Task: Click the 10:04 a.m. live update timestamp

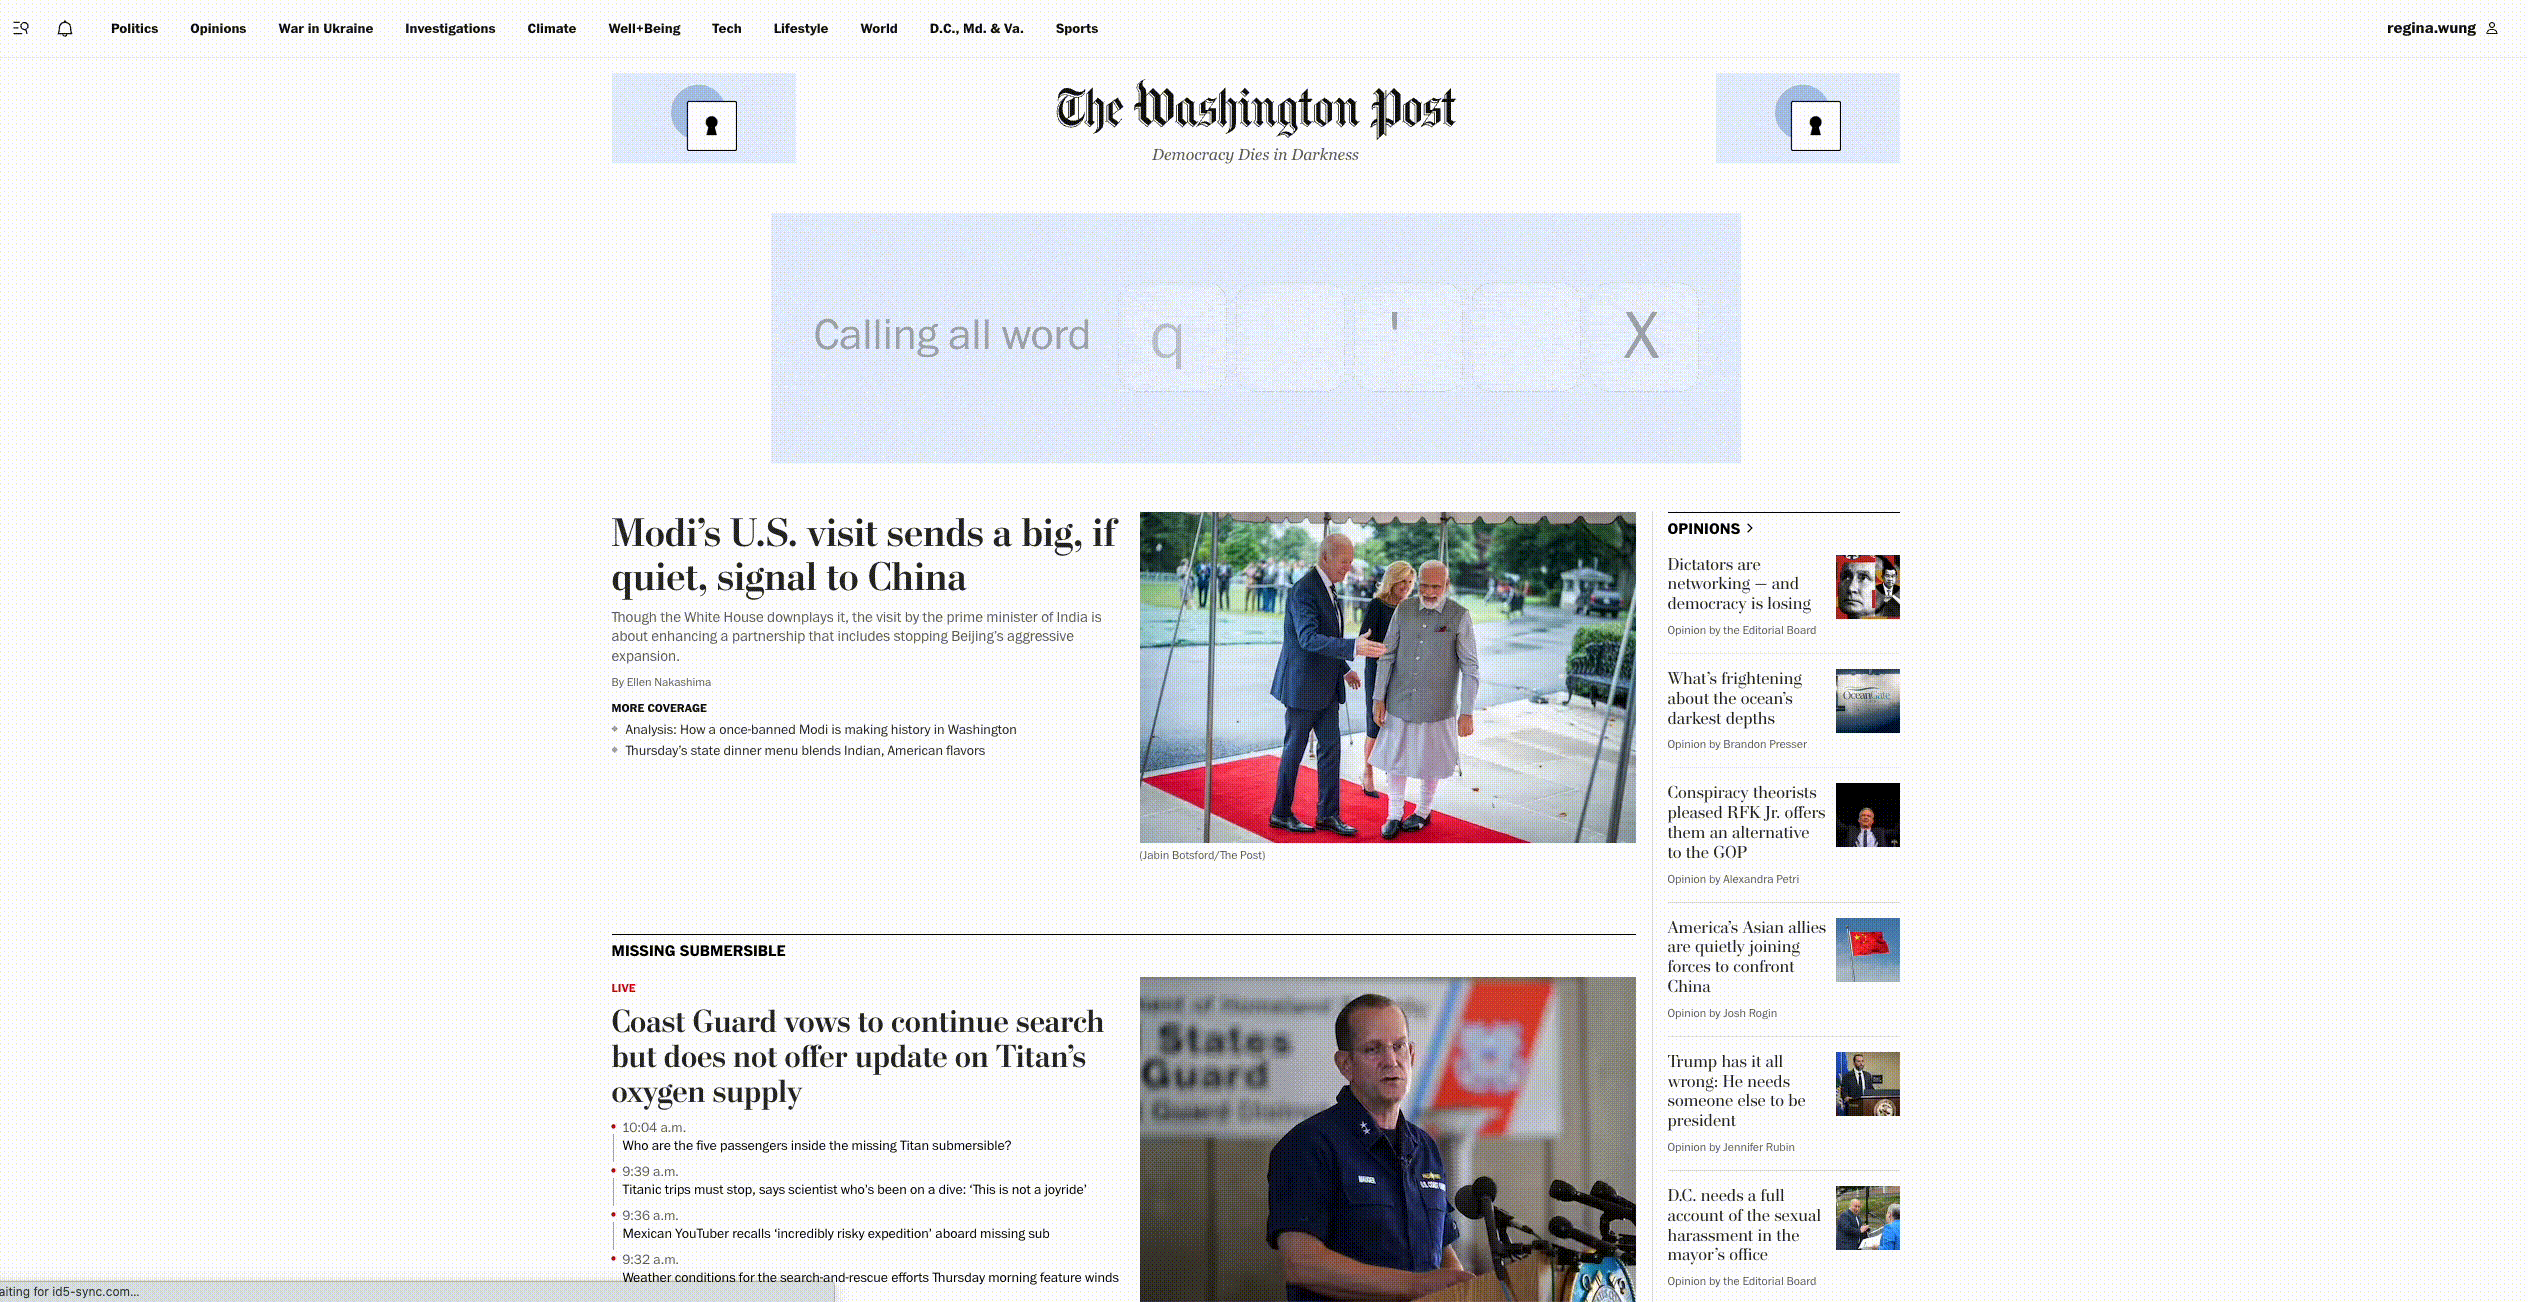Action: coord(654,1128)
